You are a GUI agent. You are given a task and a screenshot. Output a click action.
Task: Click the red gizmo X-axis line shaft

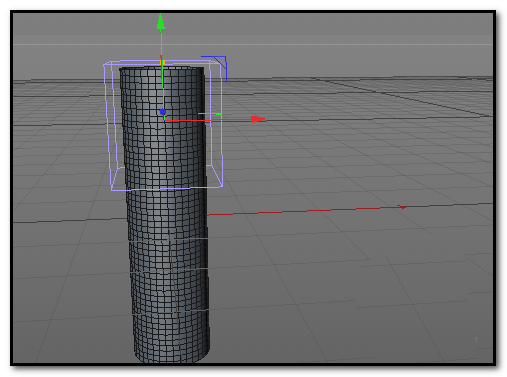[x=208, y=120]
